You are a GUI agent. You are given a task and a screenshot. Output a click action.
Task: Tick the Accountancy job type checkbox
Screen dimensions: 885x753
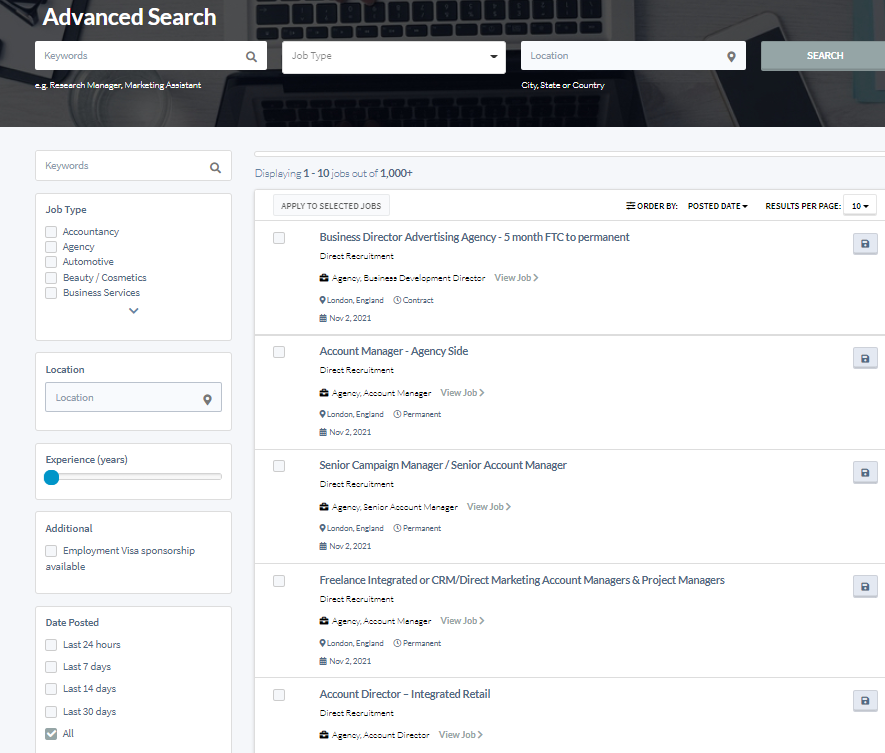[x=51, y=231]
